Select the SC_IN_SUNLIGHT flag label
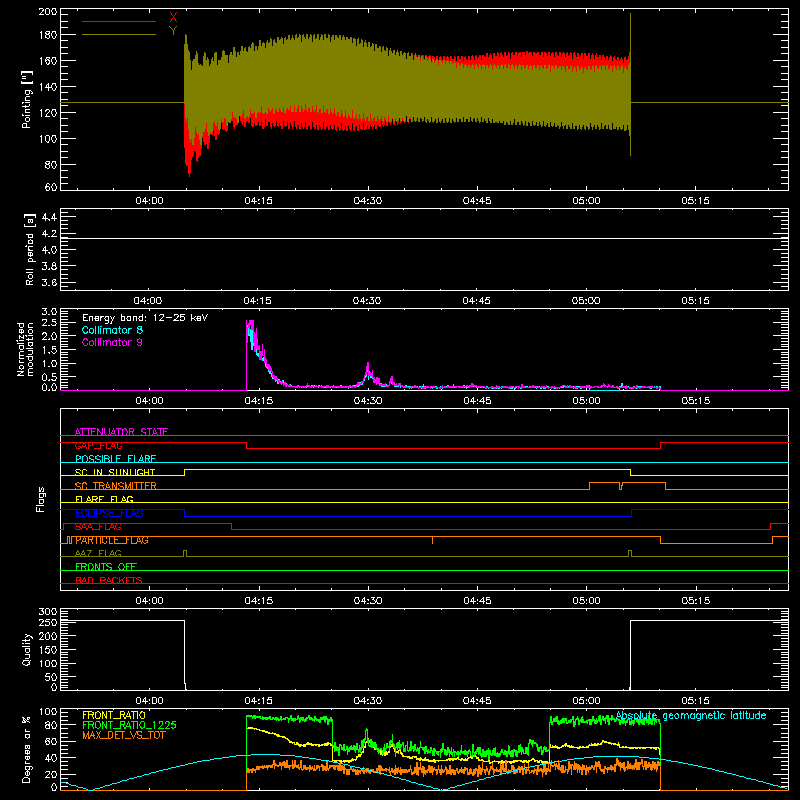 pos(115,472)
